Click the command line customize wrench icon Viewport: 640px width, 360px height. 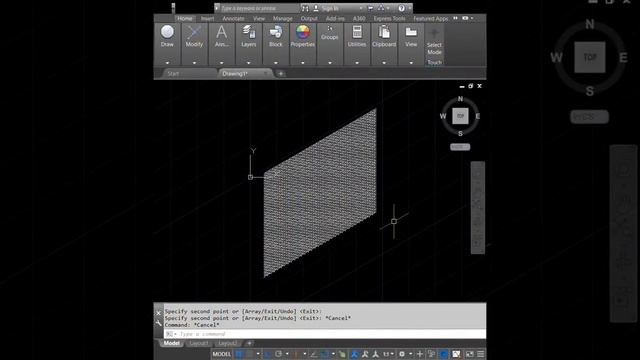point(158,323)
